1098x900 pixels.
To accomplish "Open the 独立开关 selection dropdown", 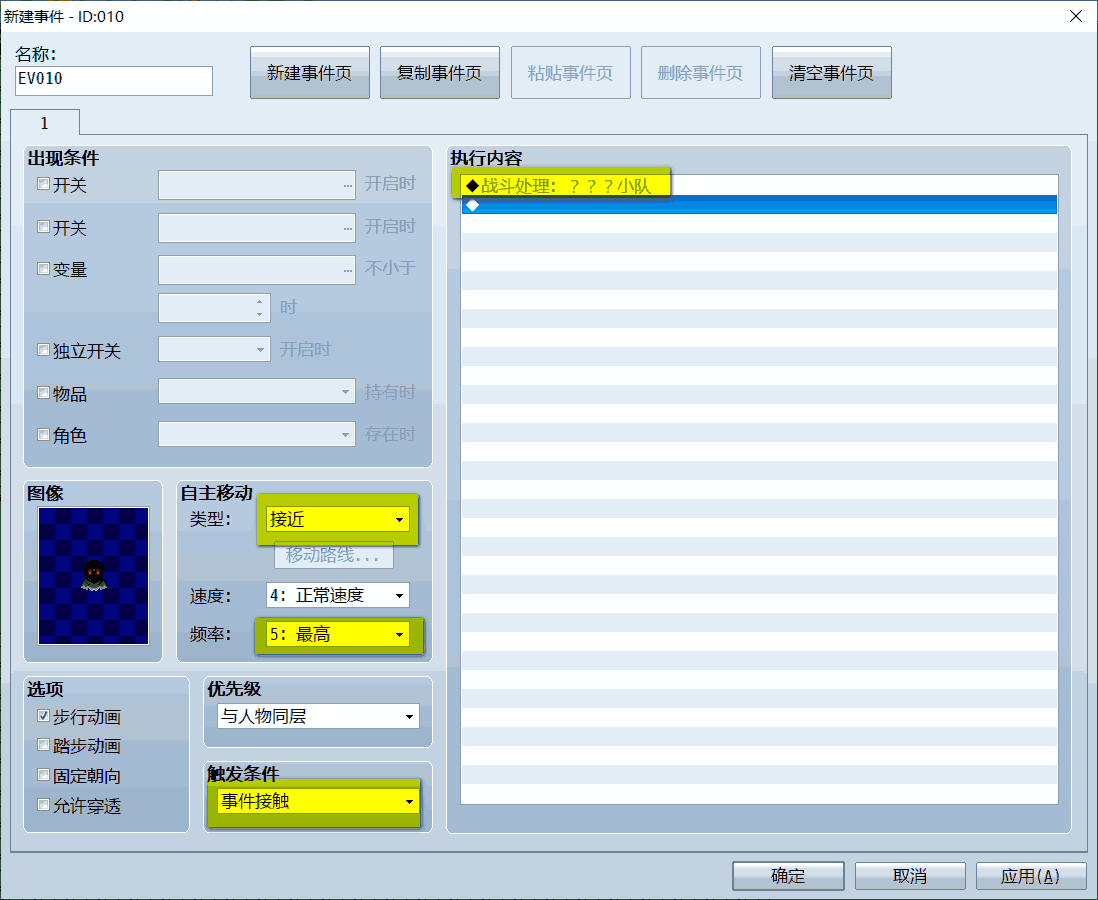I will (x=214, y=349).
